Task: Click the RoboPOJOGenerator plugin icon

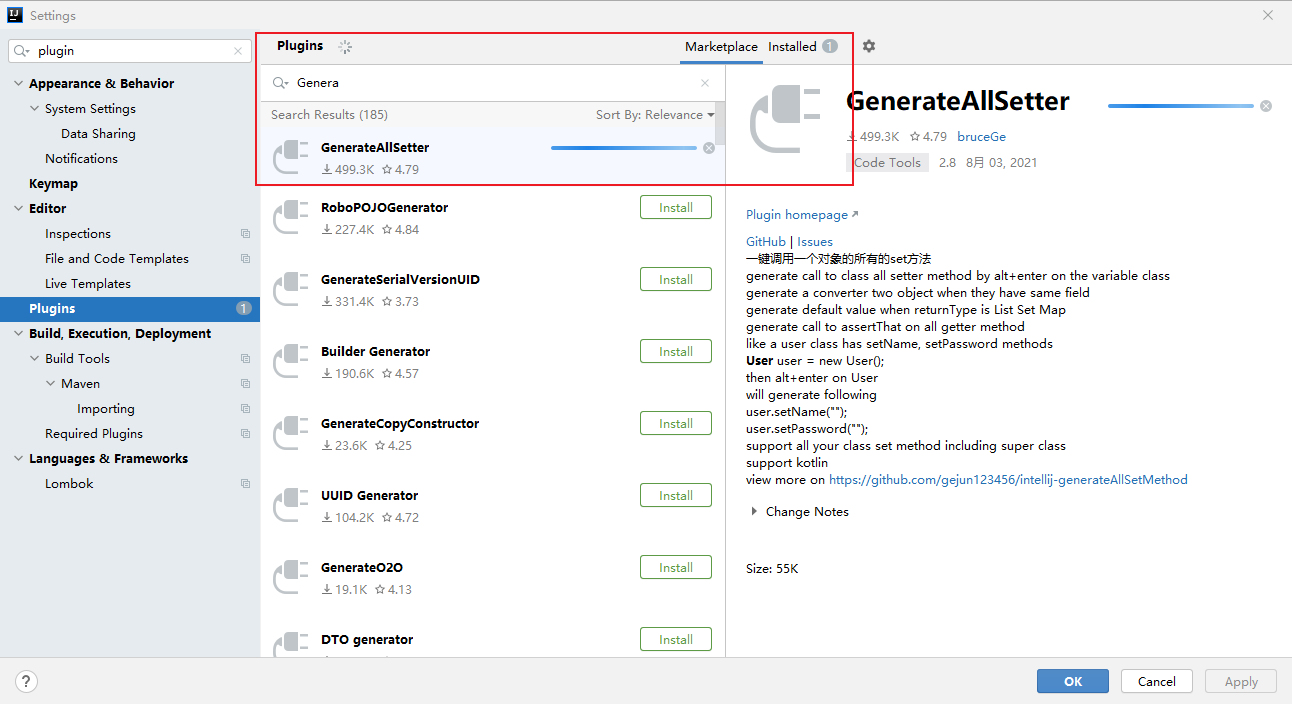Action: (x=291, y=215)
